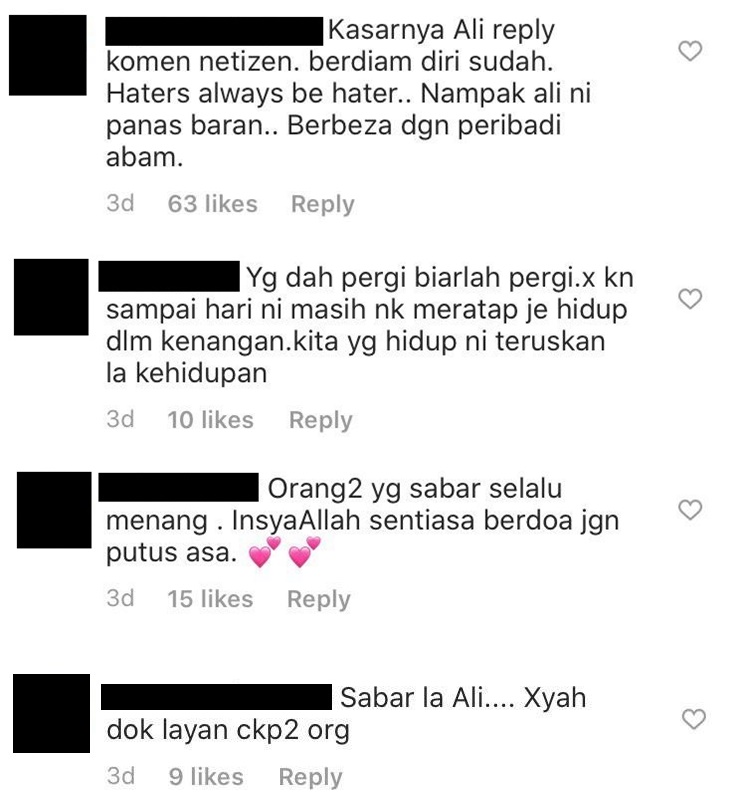This screenshot has height=812, width=746.
Task: Open second commenter's profile picture
Action: coord(51,297)
